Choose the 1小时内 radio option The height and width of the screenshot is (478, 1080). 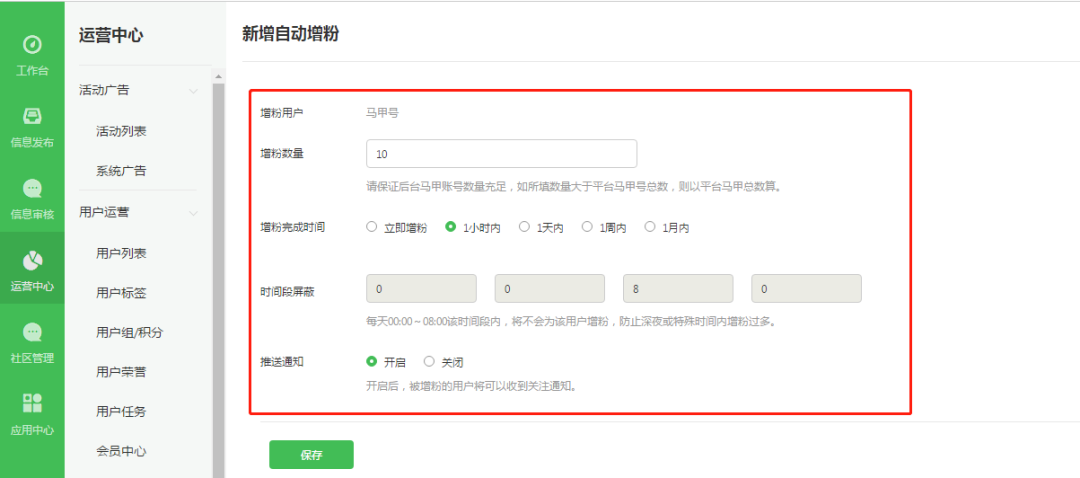(x=451, y=226)
